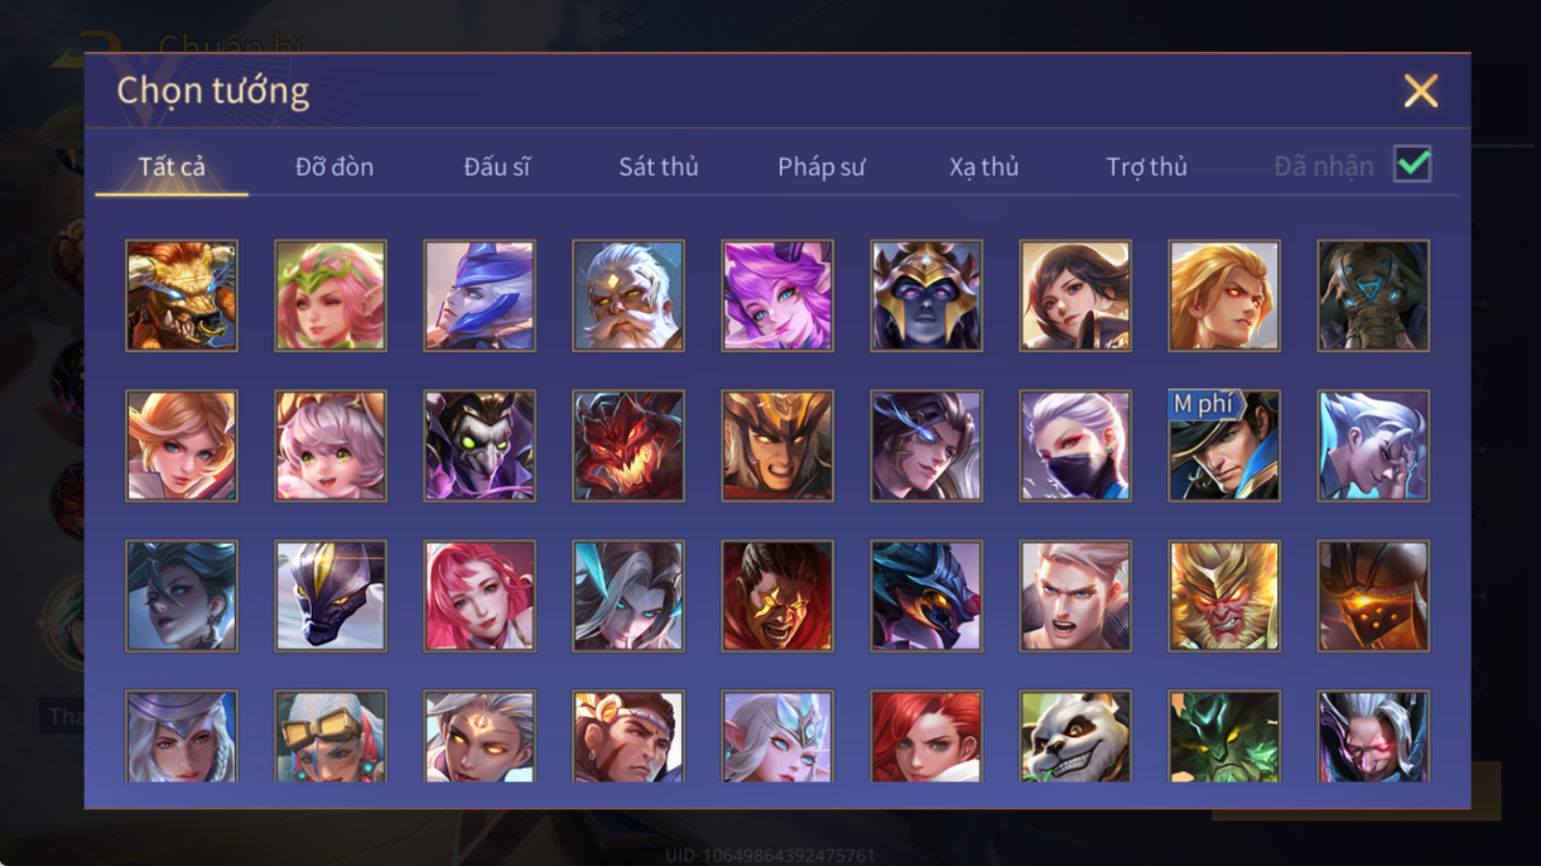Select the hero marked 'M phí'
The image size is (1541, 866).
coord(1224,446)
